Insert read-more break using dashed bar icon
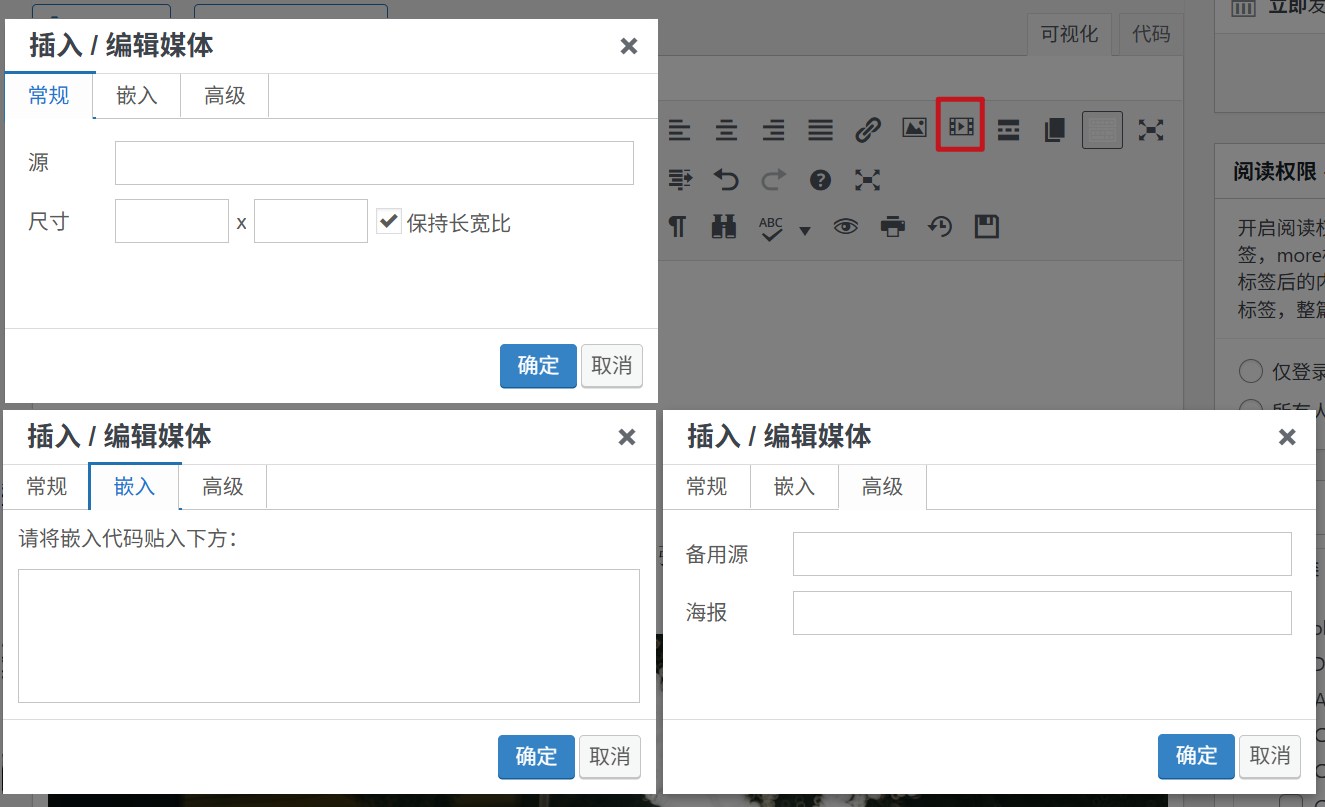 pyautogui.click(x=1008, y=130)
